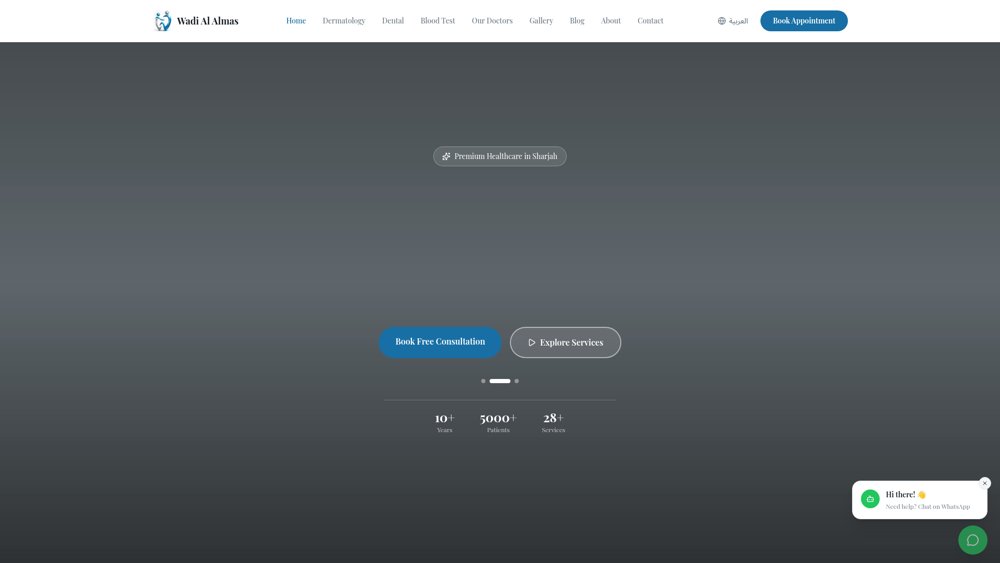Open the Blog link in the navbar
The height and width of the screenshot is (563, 1000).
(577, 21)
